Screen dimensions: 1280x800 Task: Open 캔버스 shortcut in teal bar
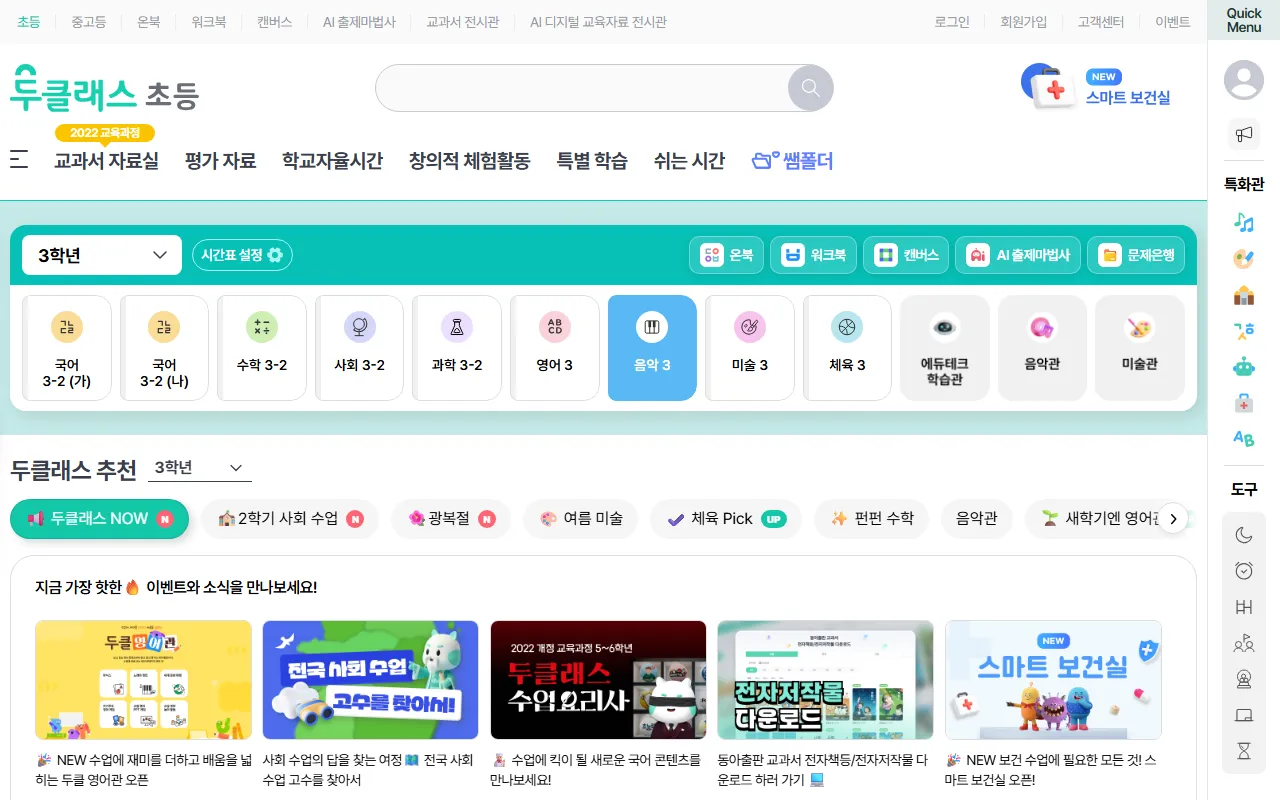click(x=906, y=255)
